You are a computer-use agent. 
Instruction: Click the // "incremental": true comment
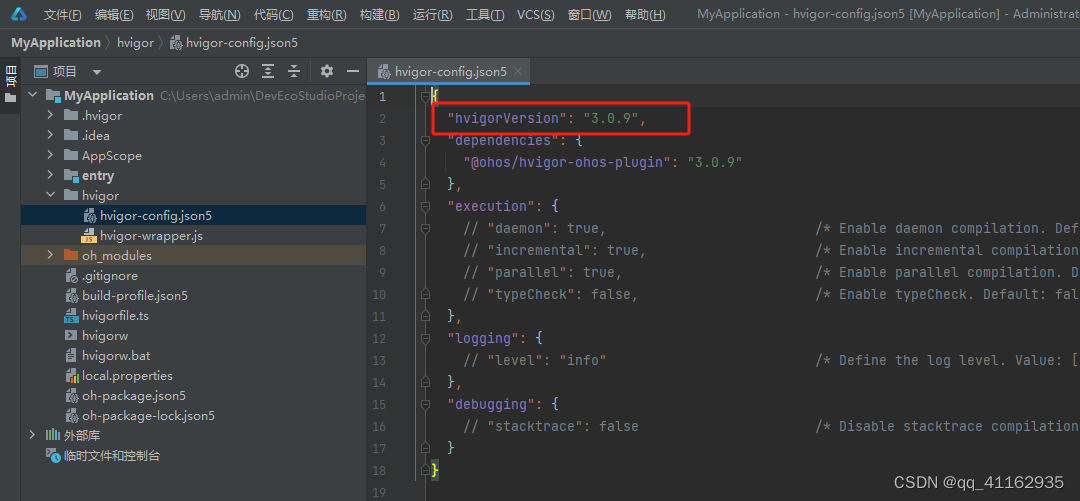point(554,250)
